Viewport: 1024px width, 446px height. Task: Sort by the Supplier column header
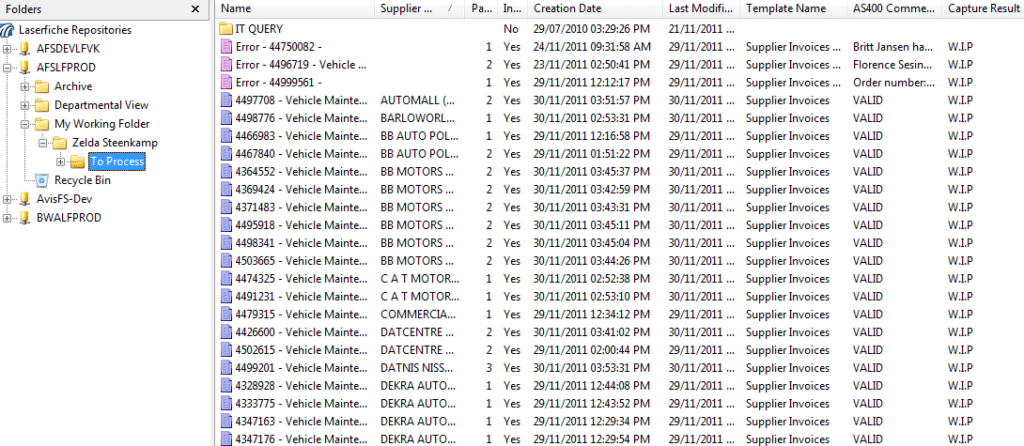point(420,9)
